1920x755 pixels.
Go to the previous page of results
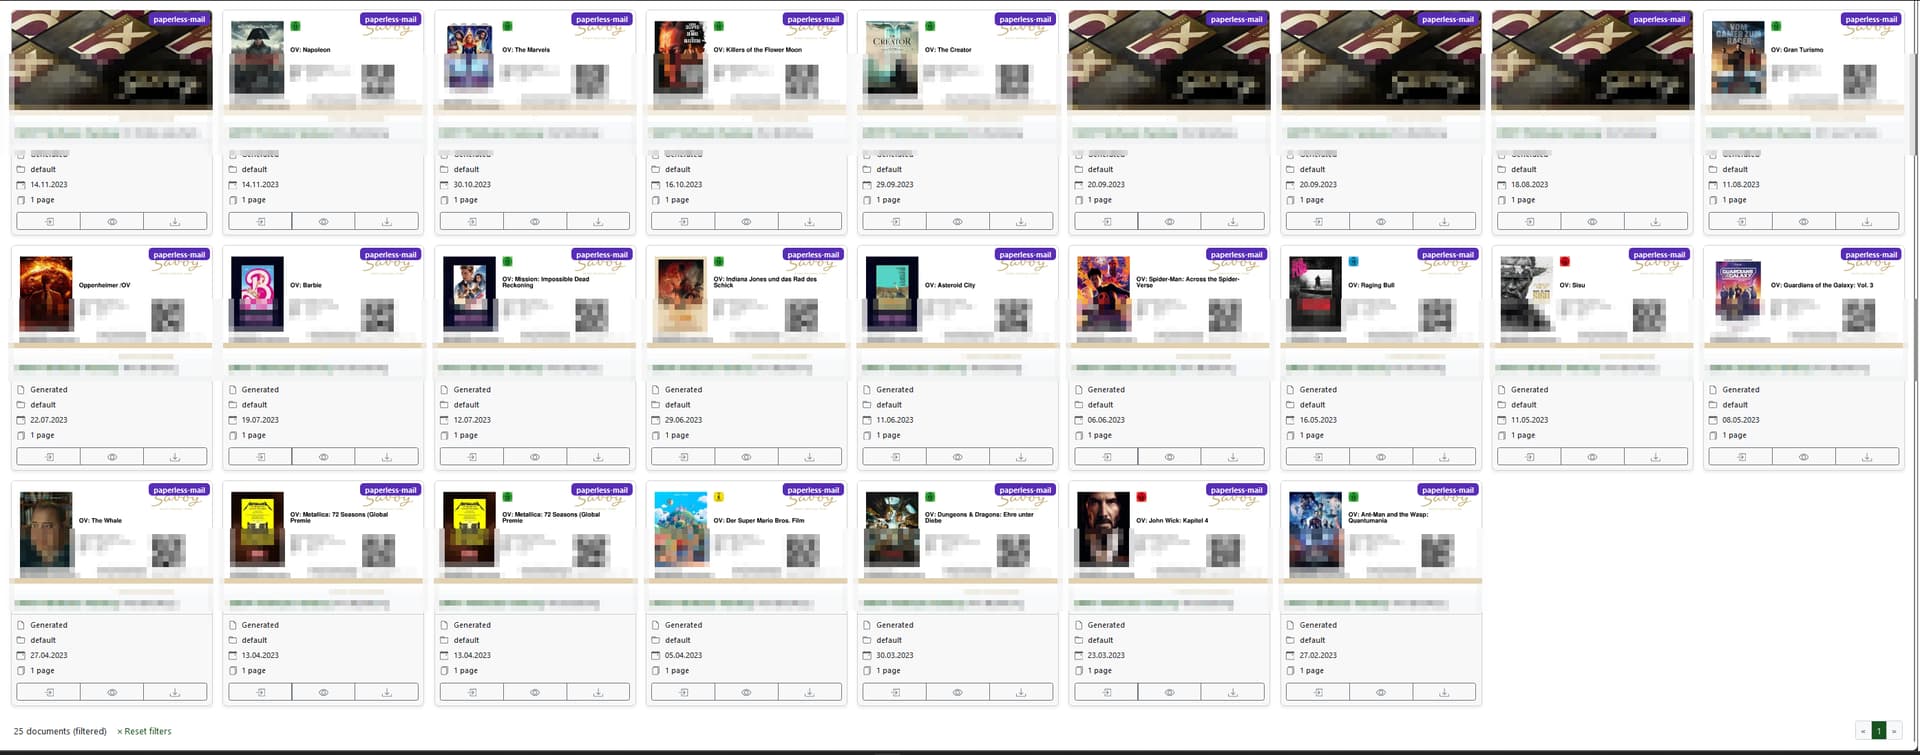[1863, 731]
